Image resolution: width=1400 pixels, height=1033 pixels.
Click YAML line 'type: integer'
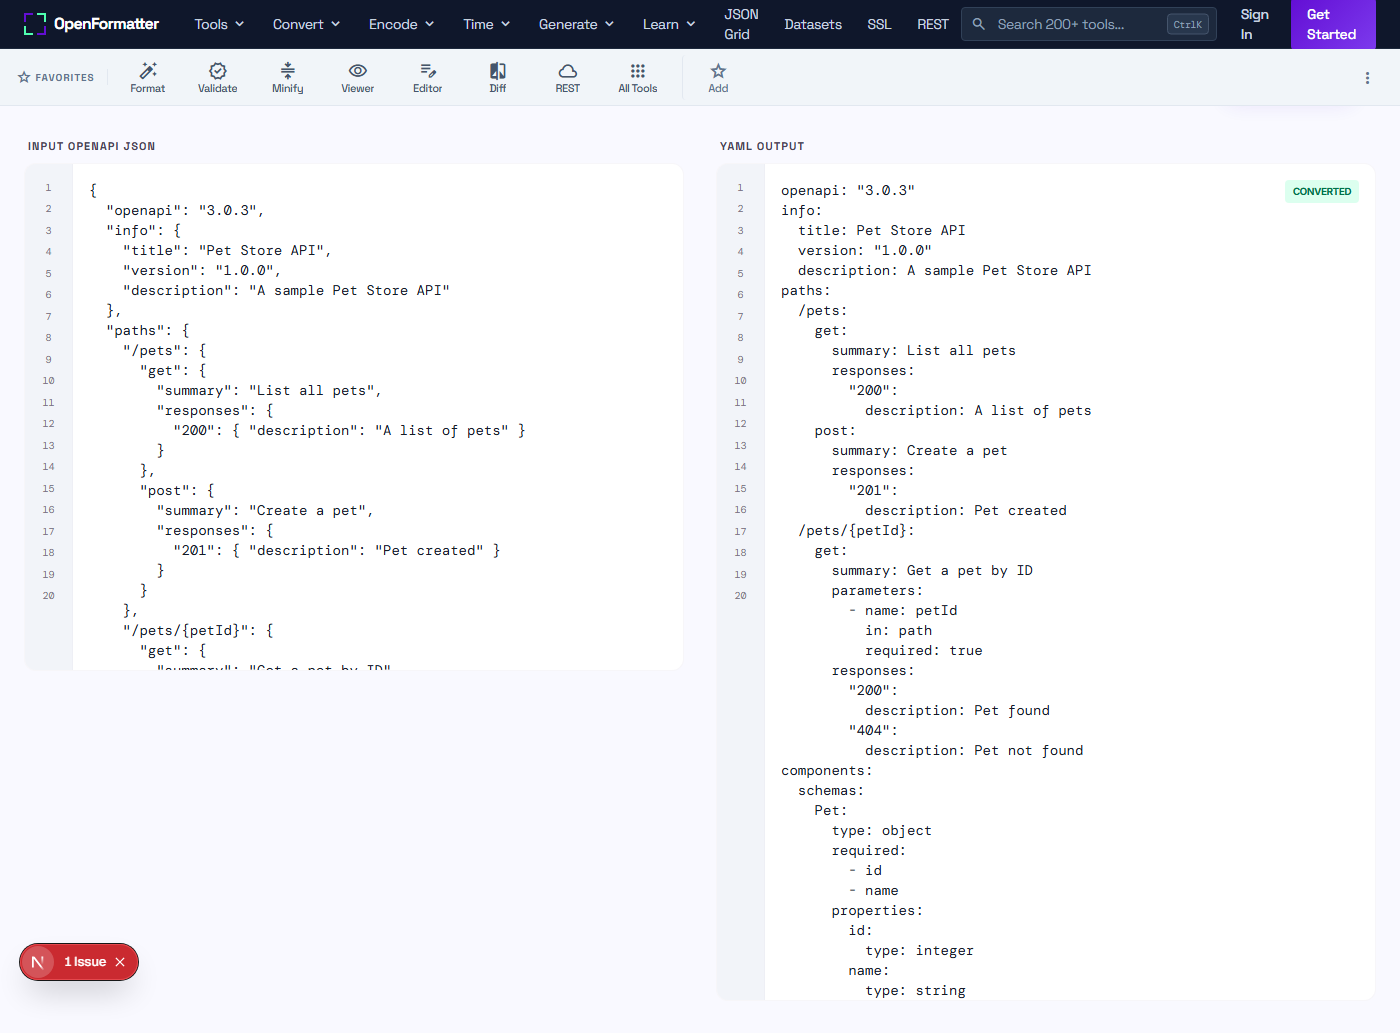point(919,951)
